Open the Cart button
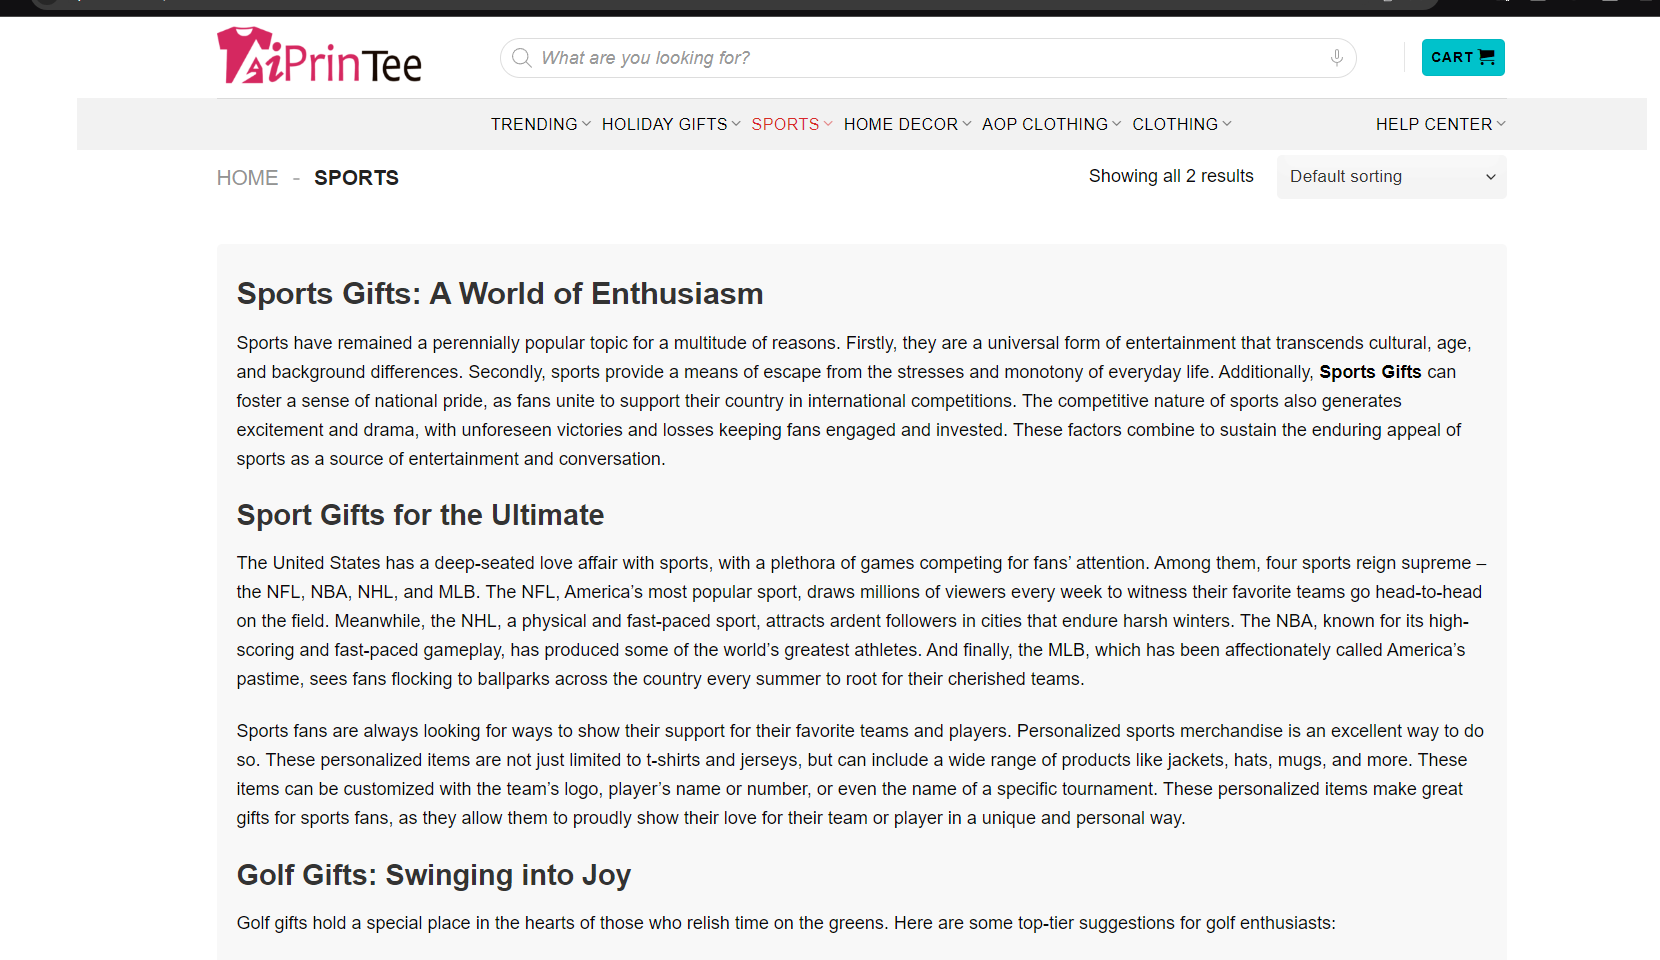1660x960 pixels. (1463, 57)
